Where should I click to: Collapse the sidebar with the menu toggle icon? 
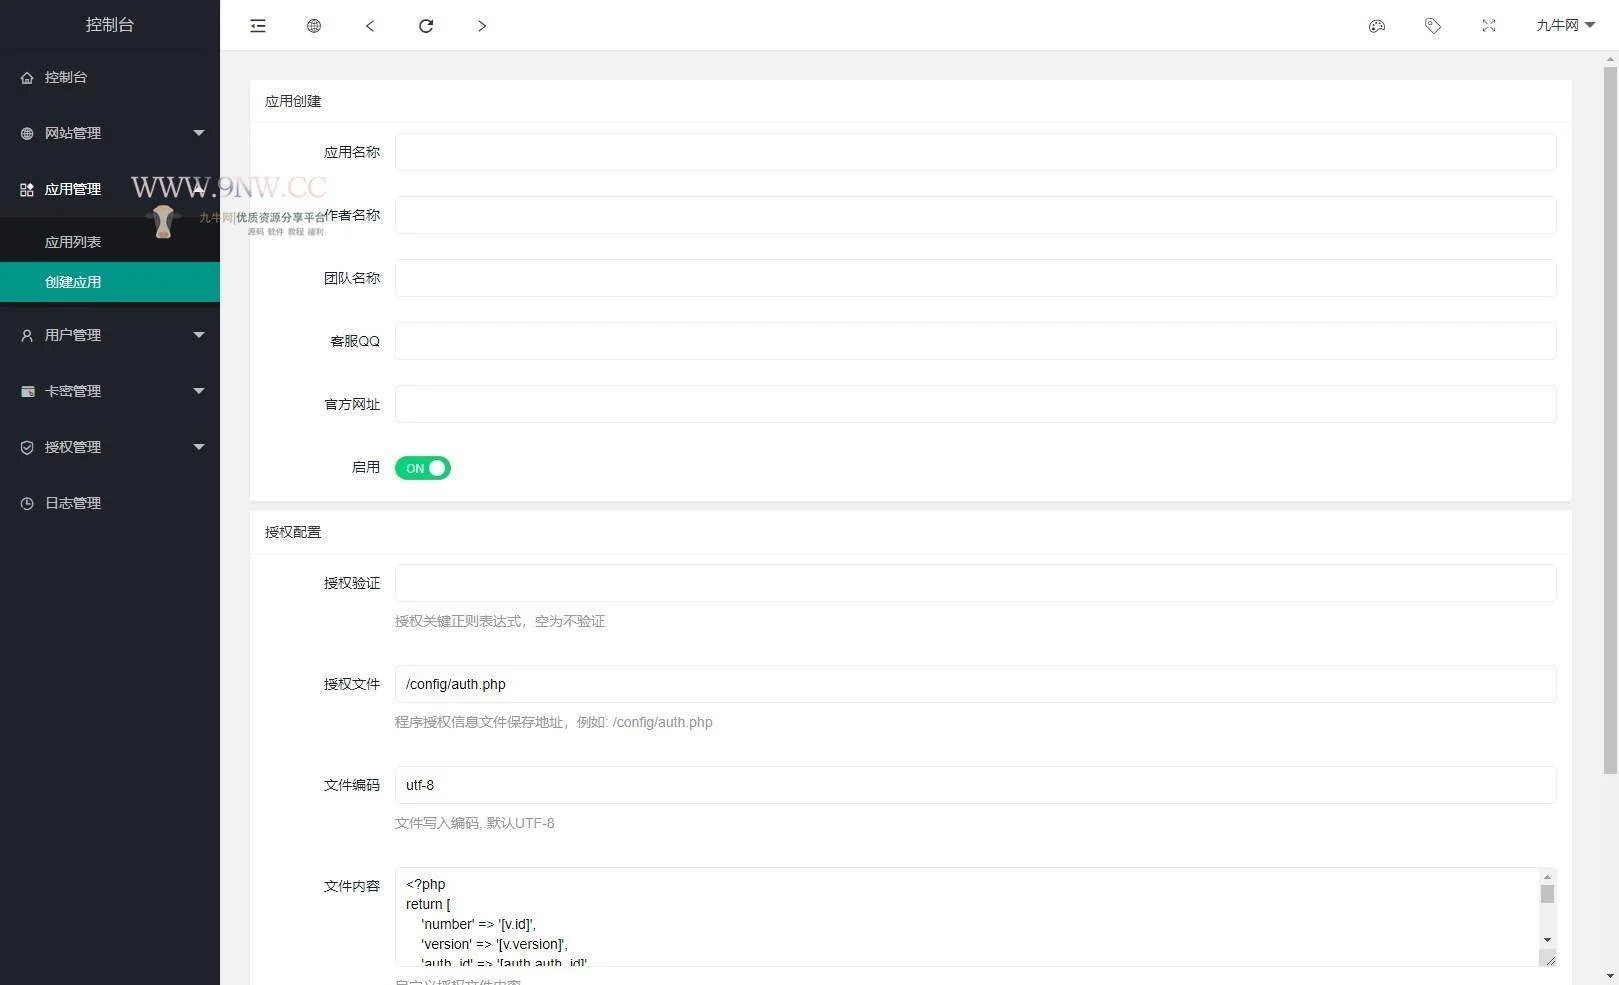(x=257, y=26)
